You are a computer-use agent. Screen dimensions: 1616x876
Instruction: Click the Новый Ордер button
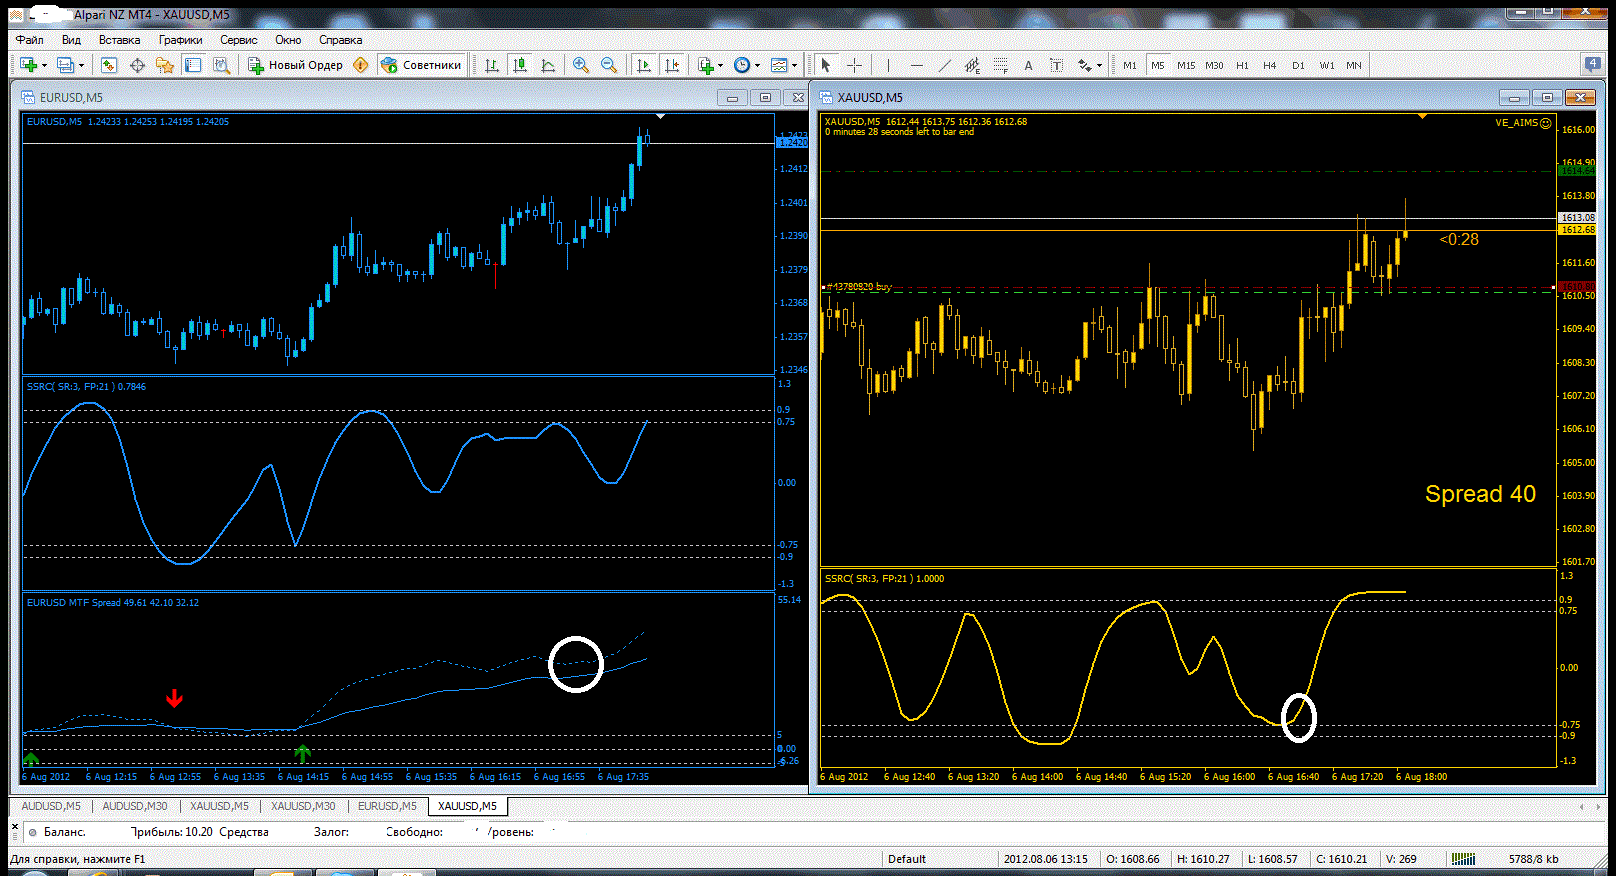tap(296, 65)
